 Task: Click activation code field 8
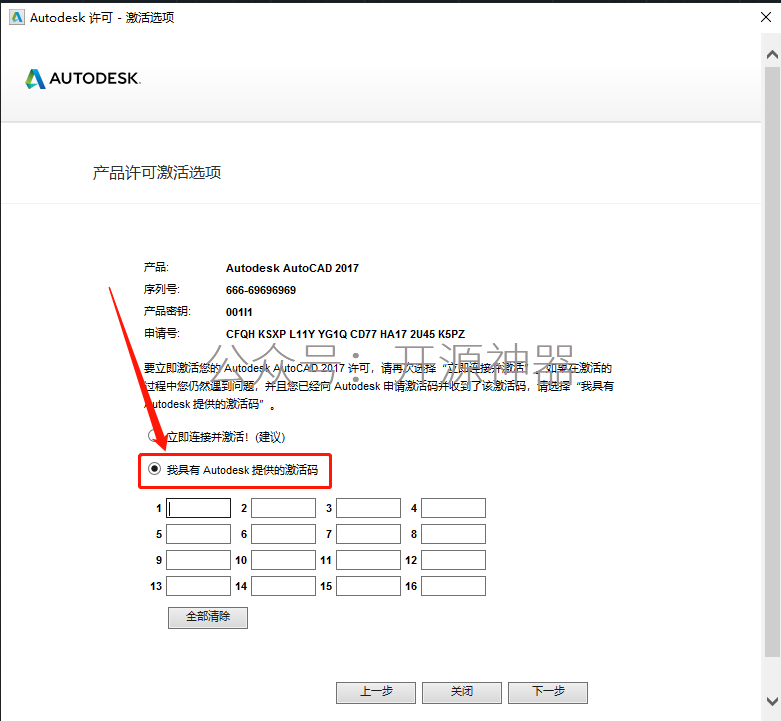coord(453,534)
